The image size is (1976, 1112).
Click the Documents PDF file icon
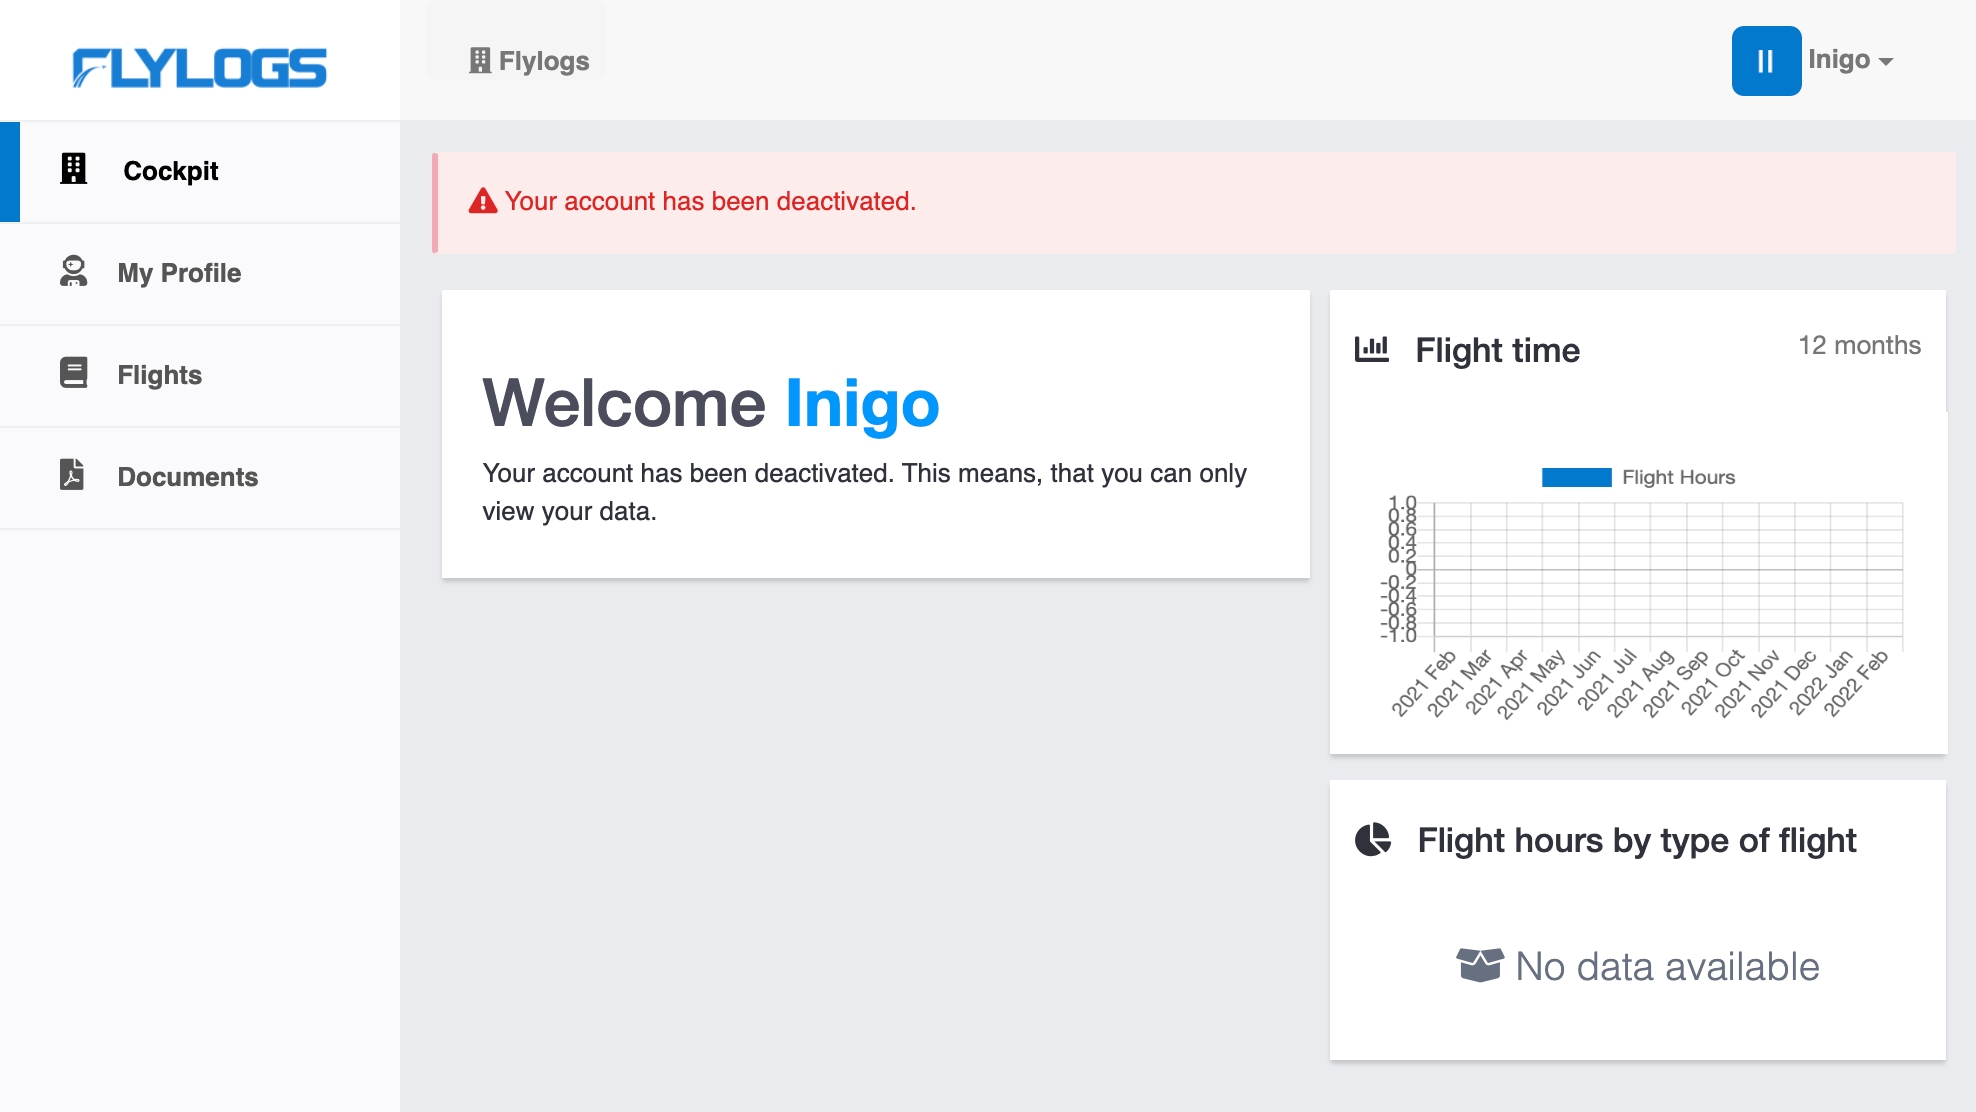(x=72, y=474)
